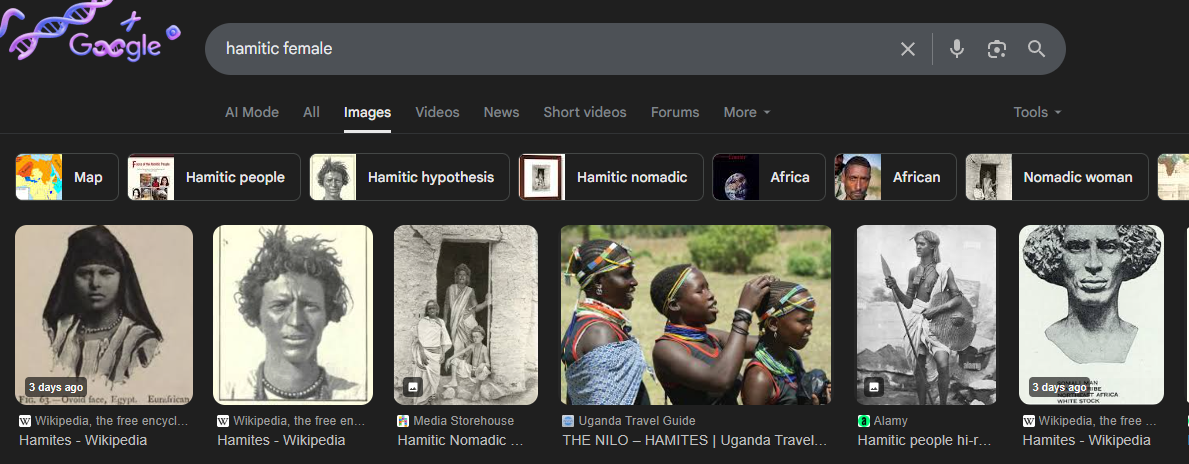This screenshot has width=1189, height=464.
Task: Click the Media Storehouse source favicon
Action: pos(403,421)
